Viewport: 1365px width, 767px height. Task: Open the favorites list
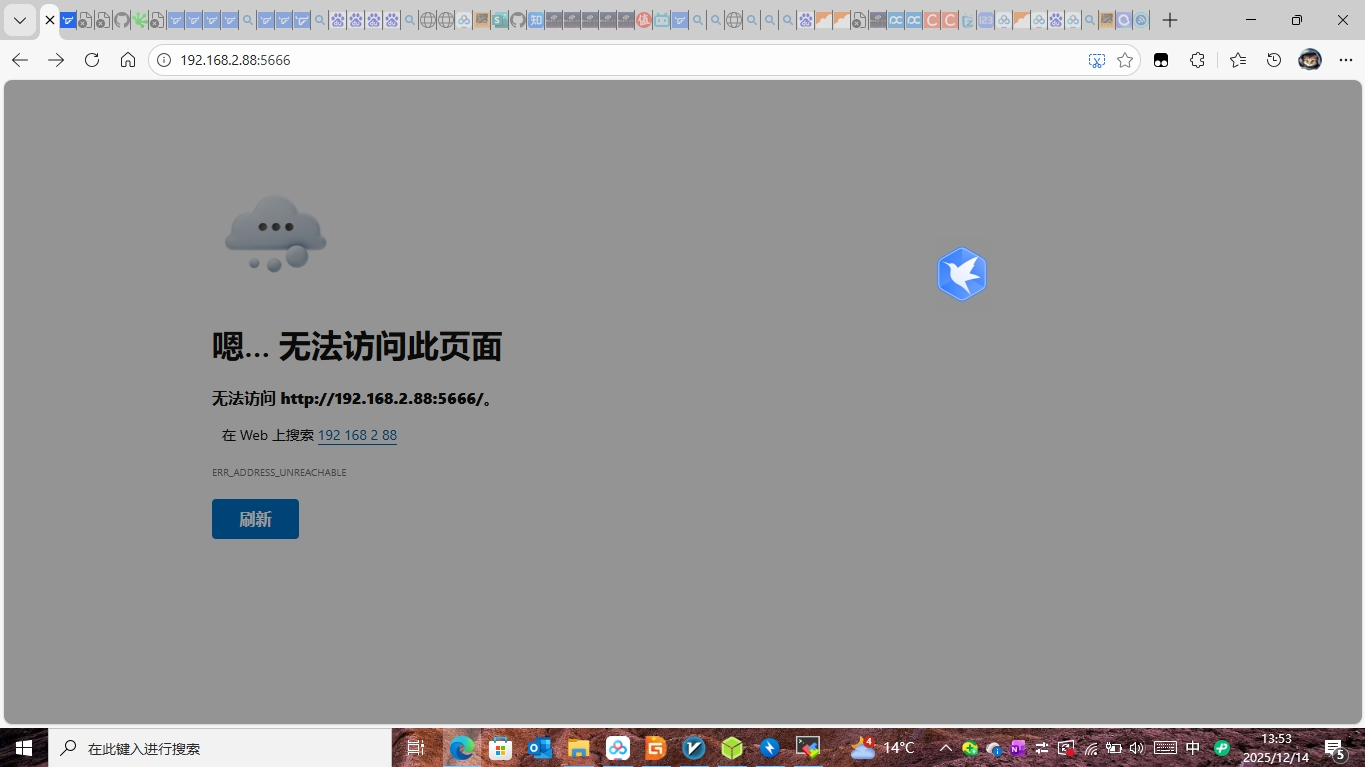click(1238, 60)
